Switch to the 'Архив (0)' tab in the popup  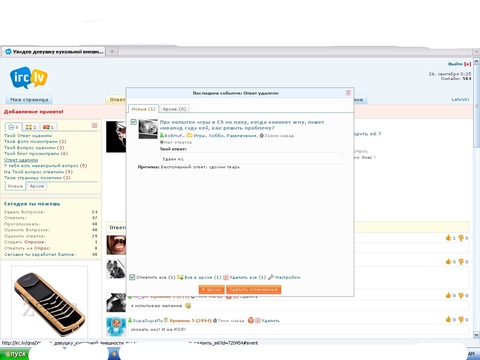coord(174,109)
